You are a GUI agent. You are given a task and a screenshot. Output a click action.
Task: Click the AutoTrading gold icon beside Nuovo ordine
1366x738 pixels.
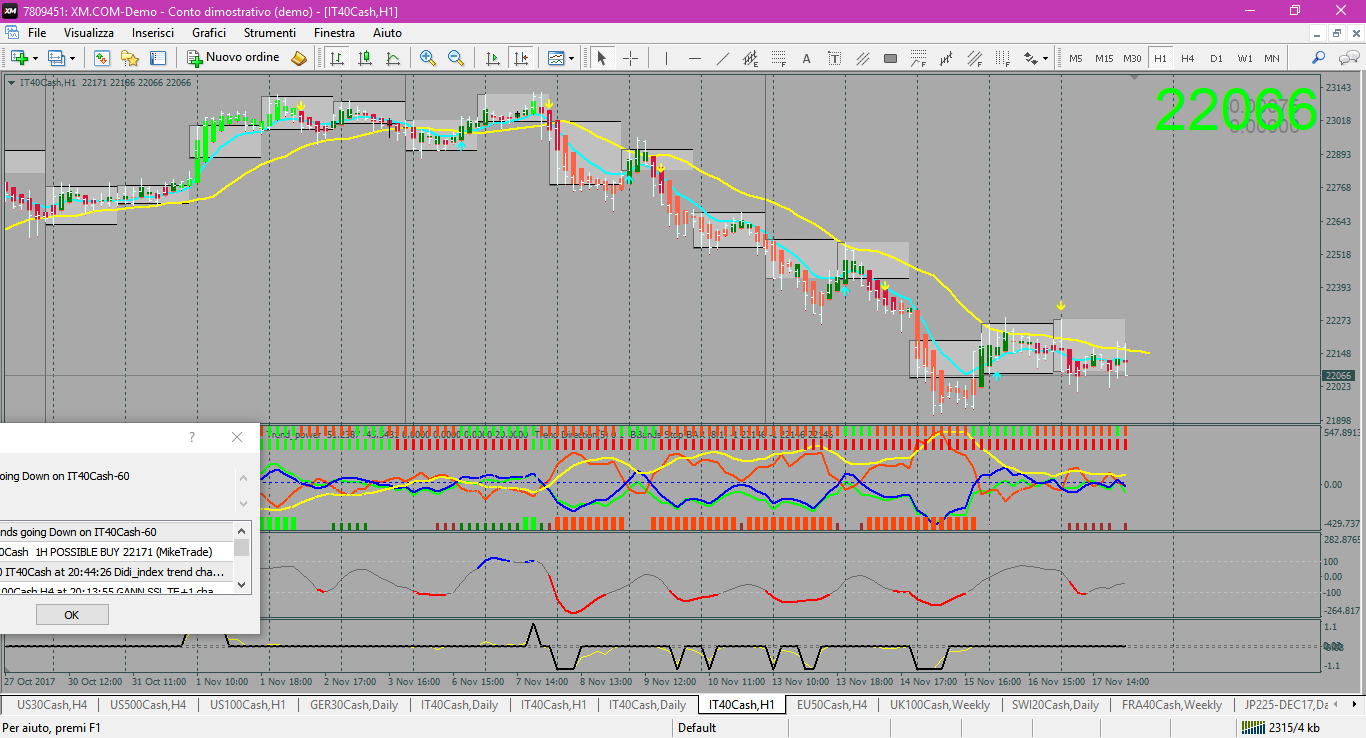click(298, 58)
